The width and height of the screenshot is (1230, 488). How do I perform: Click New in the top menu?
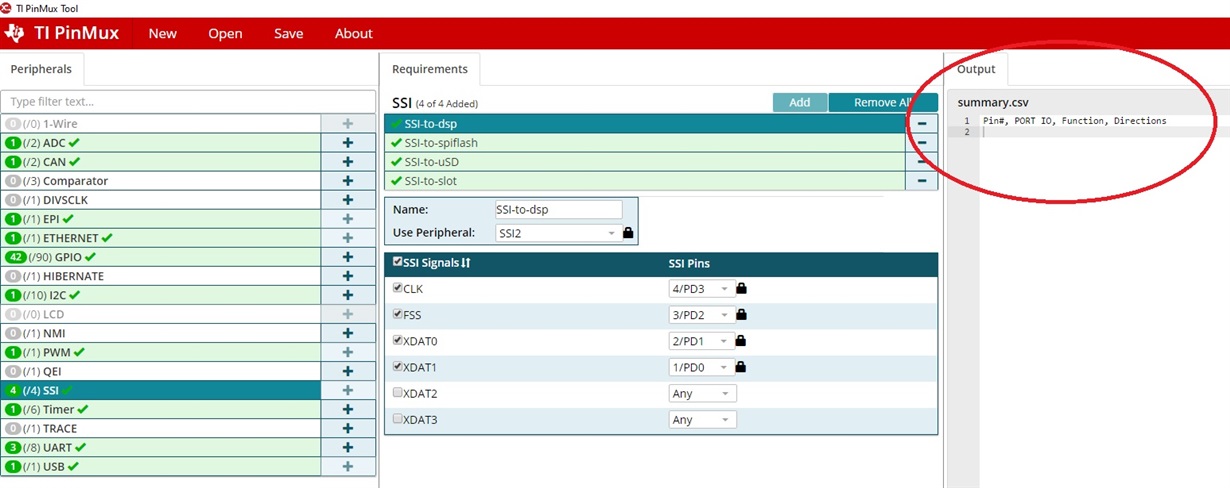click(163, 33)
